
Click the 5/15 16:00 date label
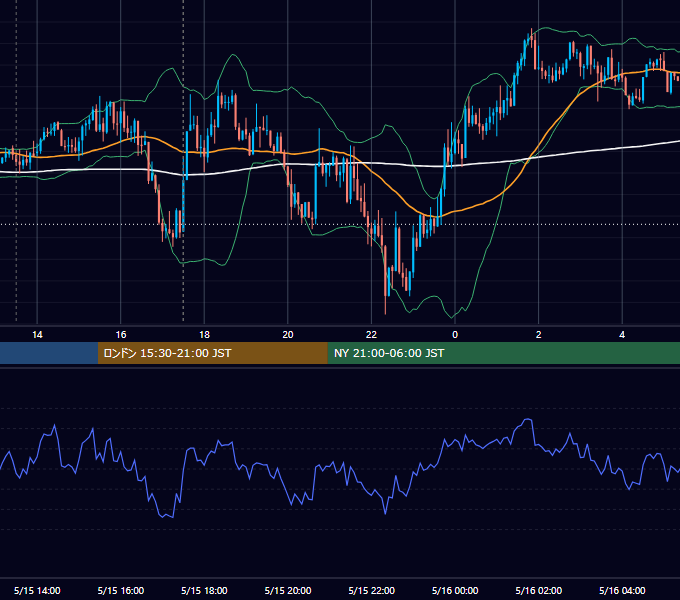121,590
